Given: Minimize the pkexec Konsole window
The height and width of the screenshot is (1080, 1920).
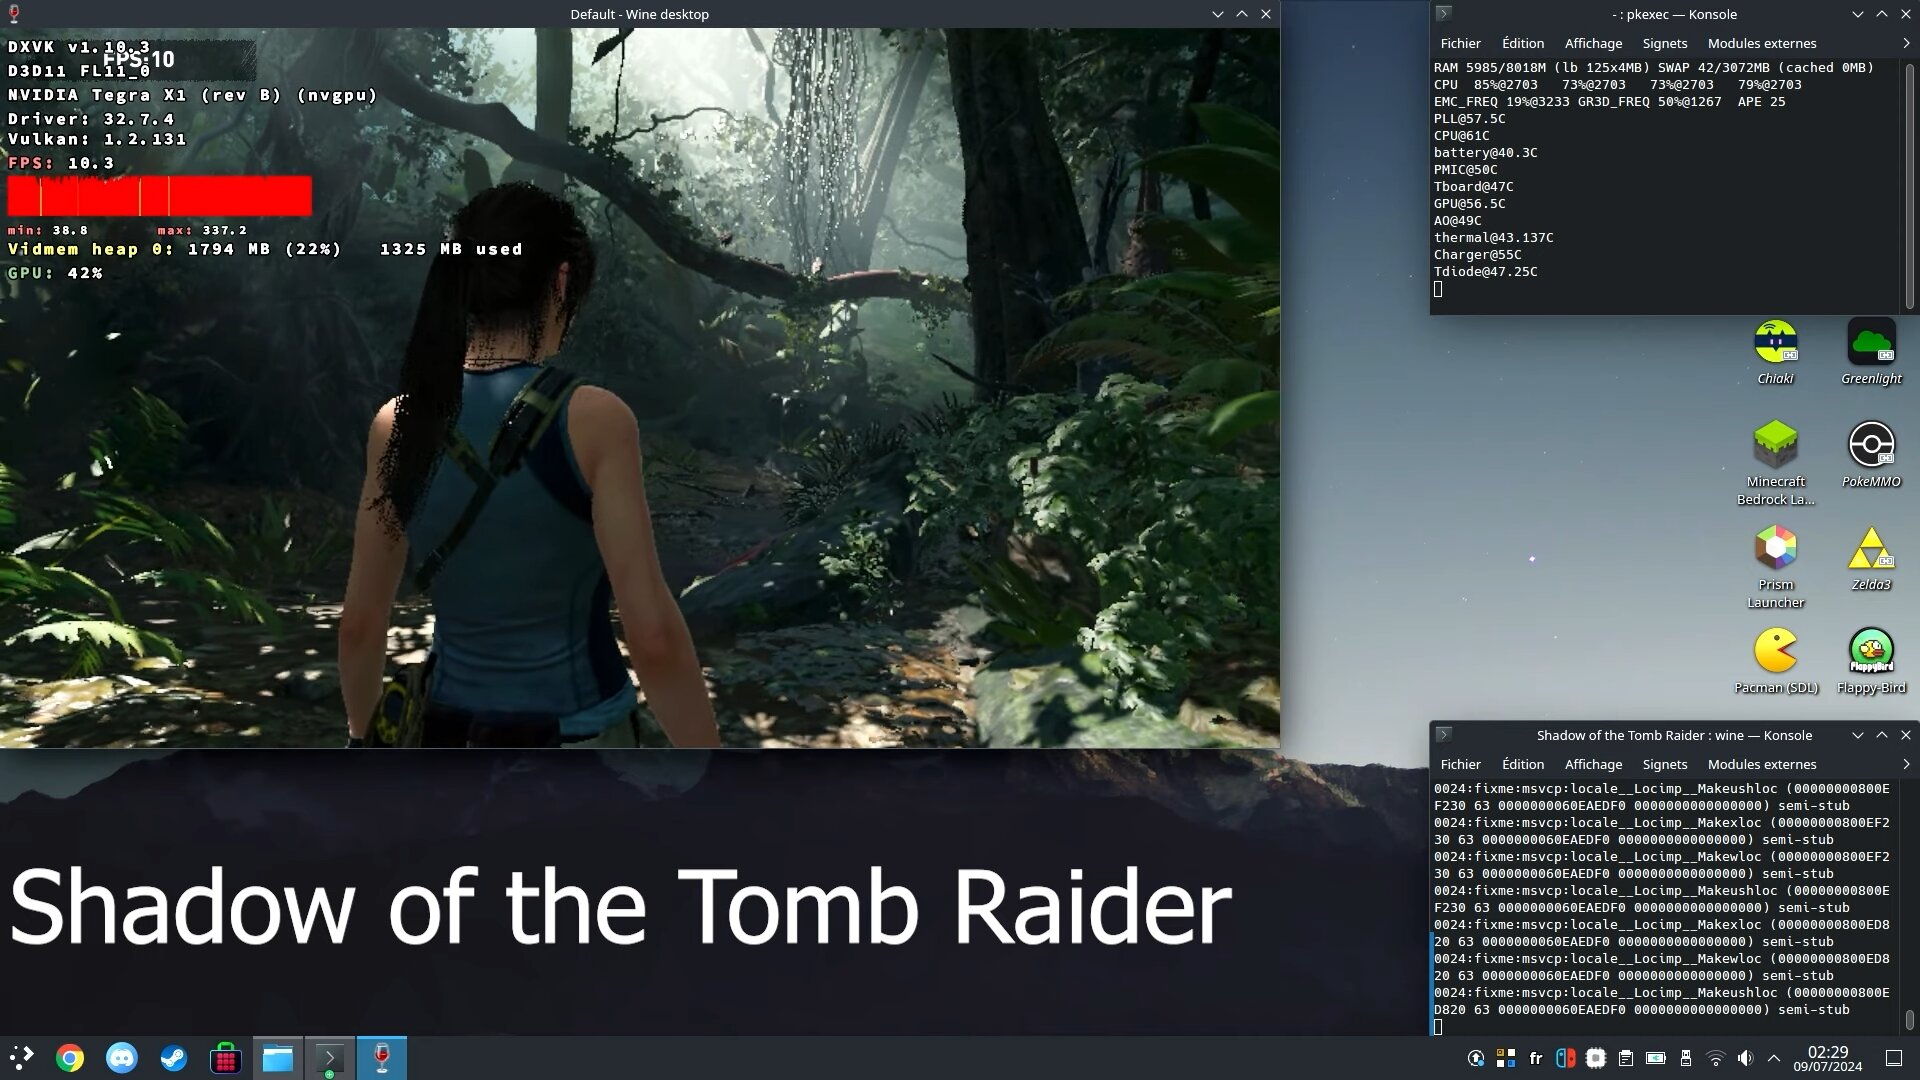Looking at the screenshot, I should pos(1857,14).
